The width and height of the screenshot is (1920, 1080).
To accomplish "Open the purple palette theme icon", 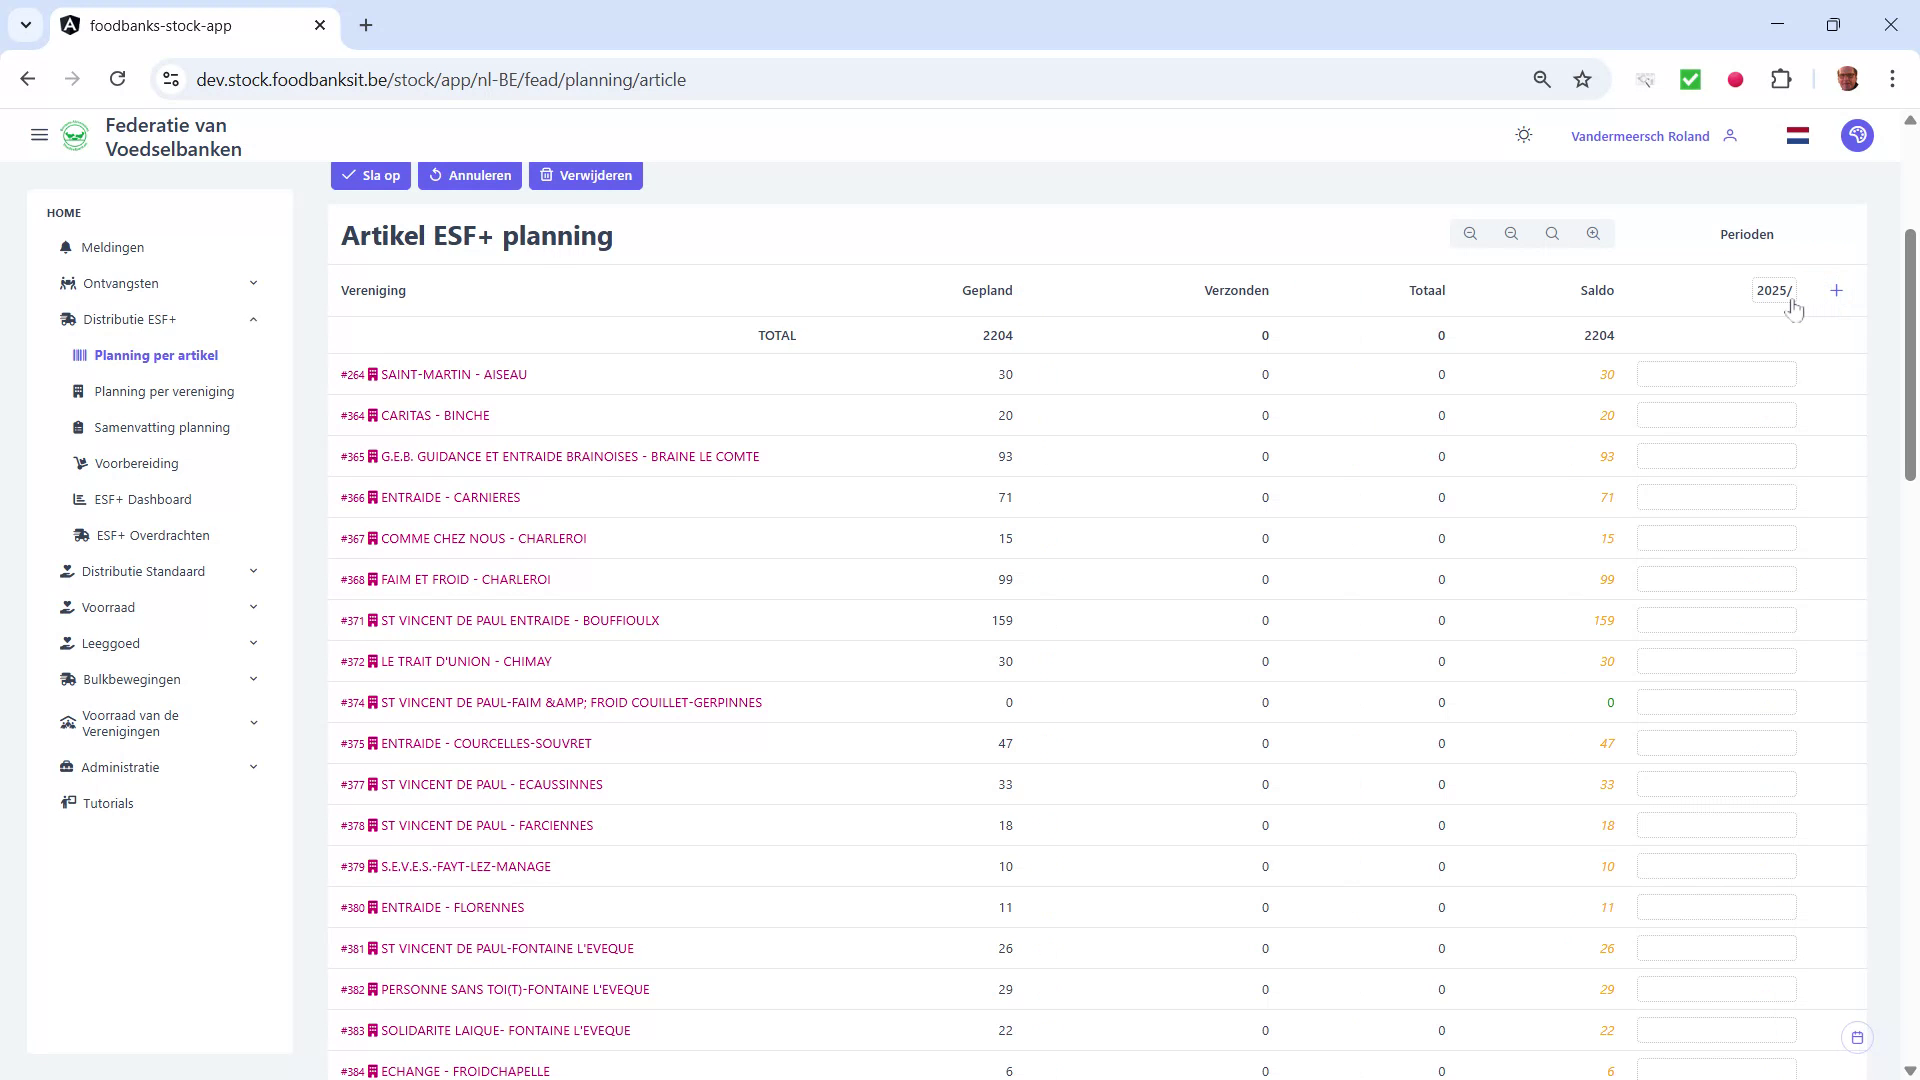I will click(x=1857, y=135).
